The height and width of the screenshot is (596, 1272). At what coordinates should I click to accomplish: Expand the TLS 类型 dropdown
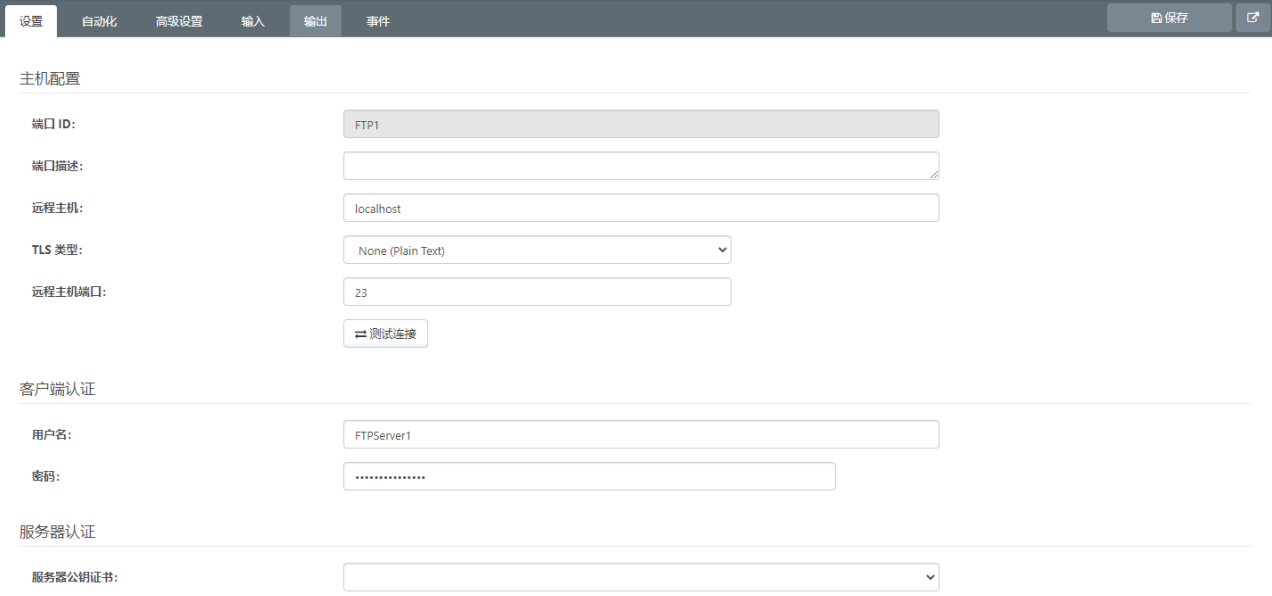pyautogui.click(x=537, y=250)
